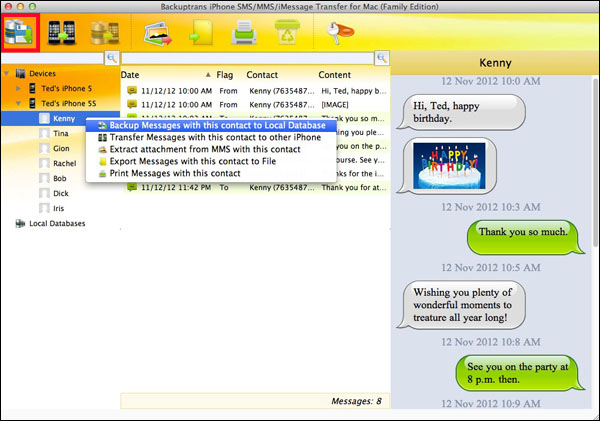Click the key registration toolbar icon

tap(340, 32)
